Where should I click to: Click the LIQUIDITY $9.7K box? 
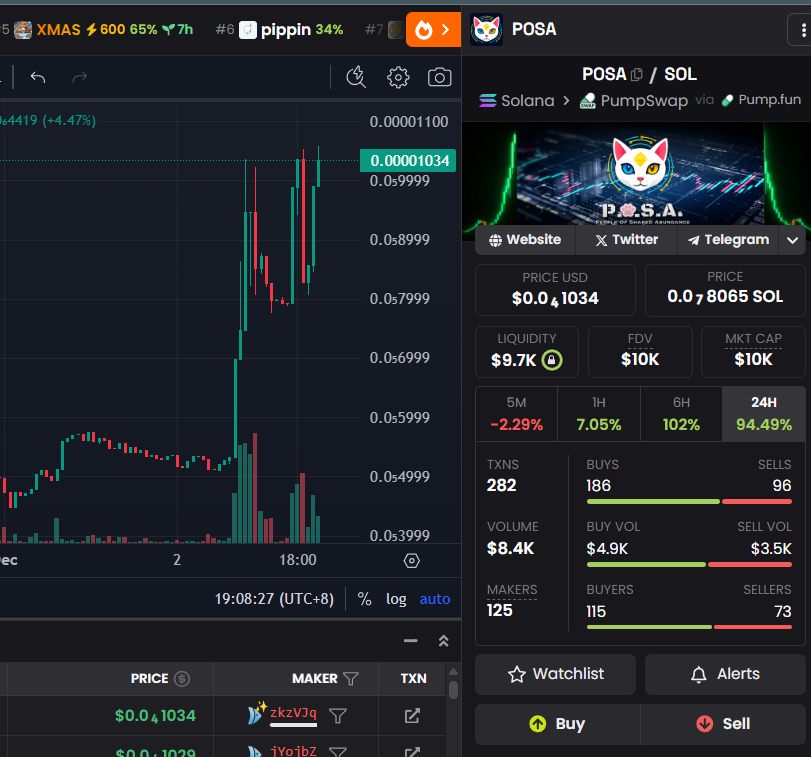click(x=527, y=352)
